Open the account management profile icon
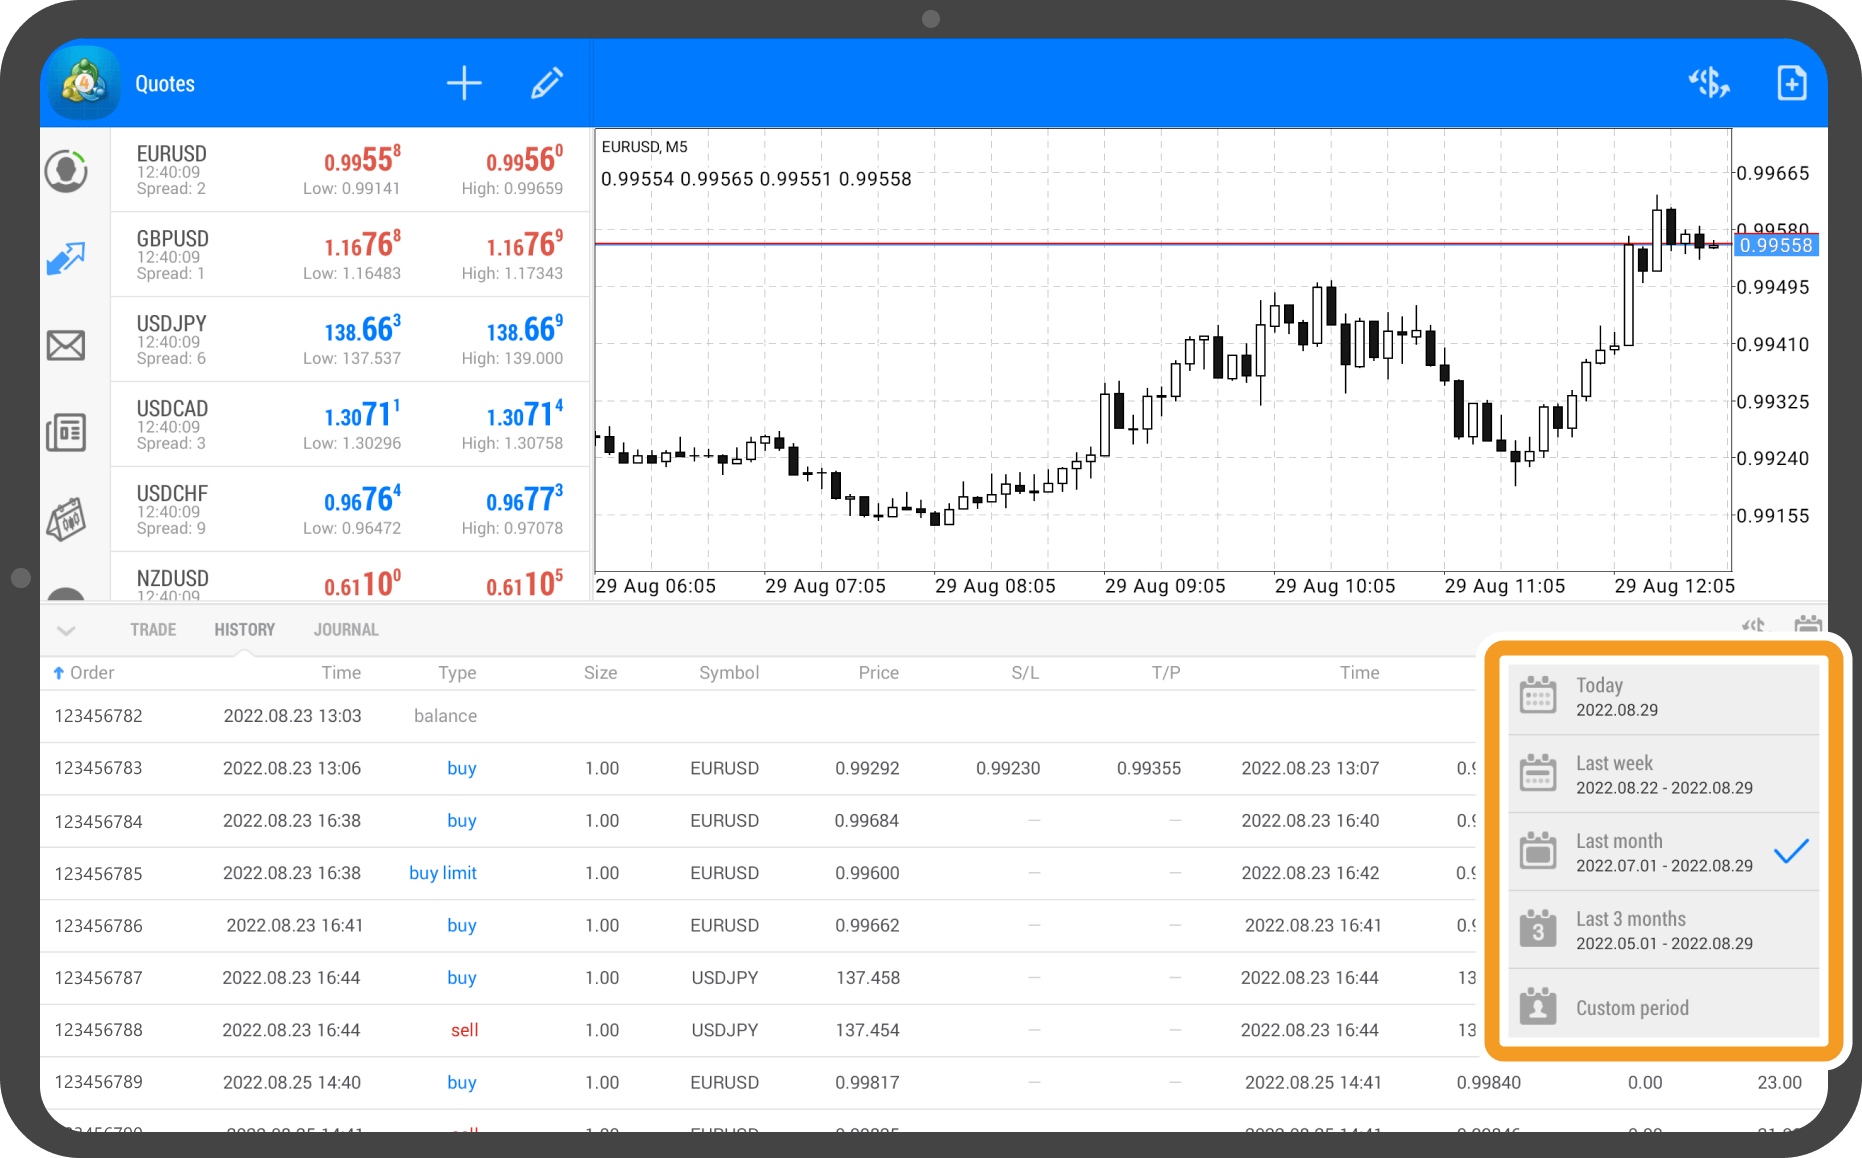The image size is (1862, 1158). pyautogui.click(x=66, y=170)
